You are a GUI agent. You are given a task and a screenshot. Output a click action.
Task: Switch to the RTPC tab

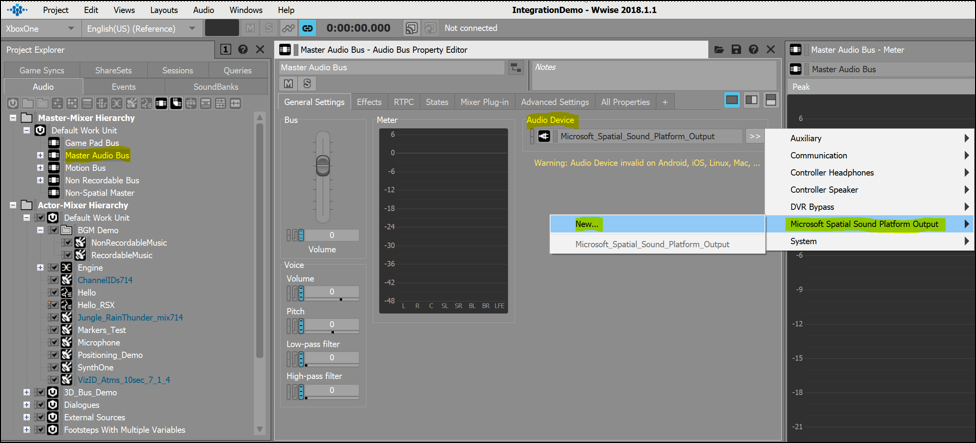click(404, 102)
